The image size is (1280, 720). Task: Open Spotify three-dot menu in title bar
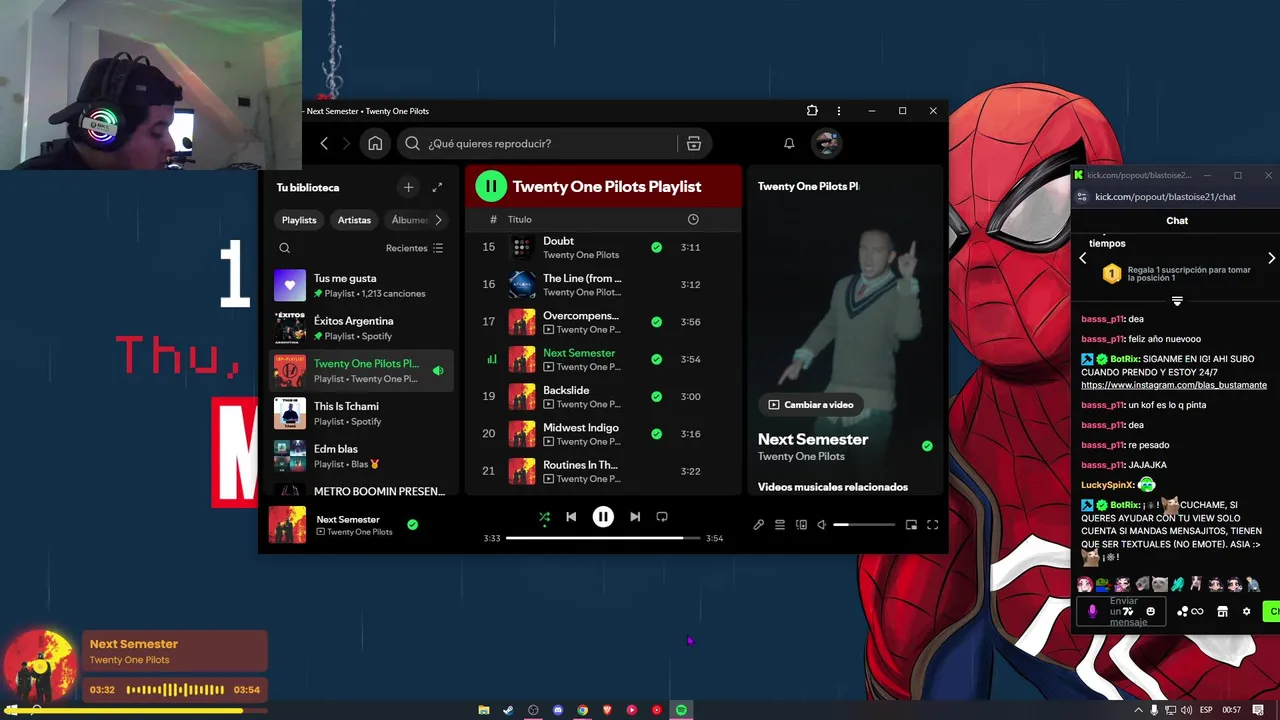pyautogui.click(x=839, y=111)
